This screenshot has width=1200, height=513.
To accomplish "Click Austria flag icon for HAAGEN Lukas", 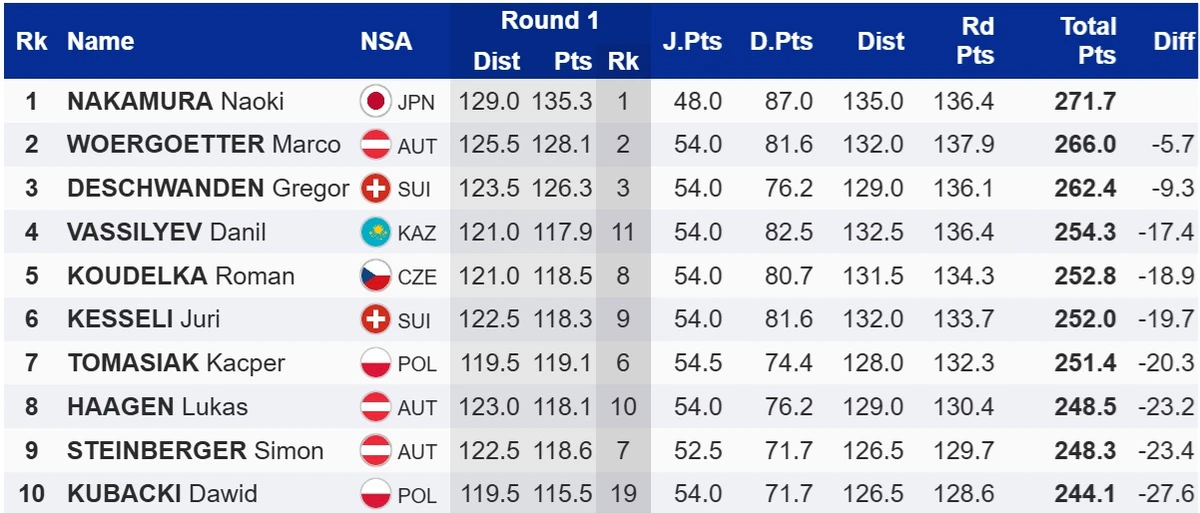I will 375,407.
